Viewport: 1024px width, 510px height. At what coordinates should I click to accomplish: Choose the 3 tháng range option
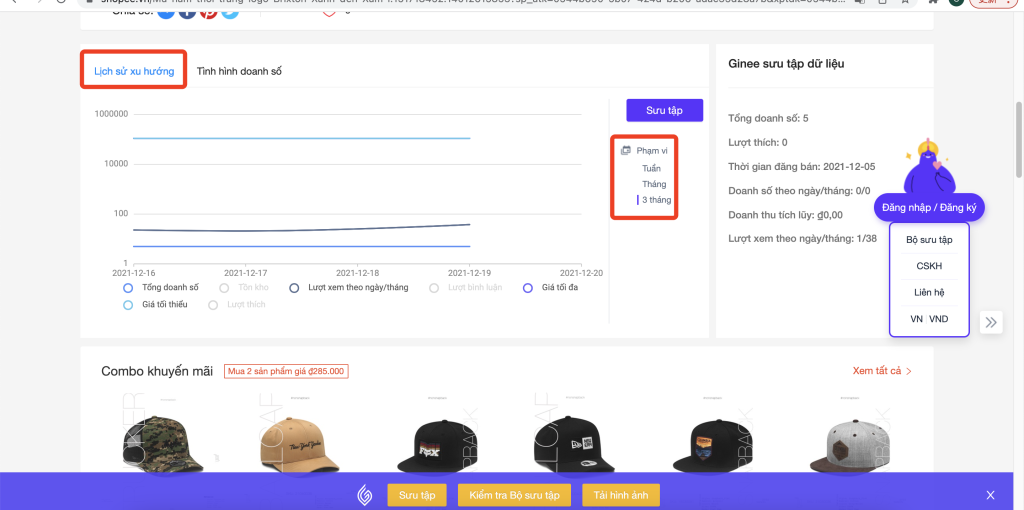pos(656,200)
